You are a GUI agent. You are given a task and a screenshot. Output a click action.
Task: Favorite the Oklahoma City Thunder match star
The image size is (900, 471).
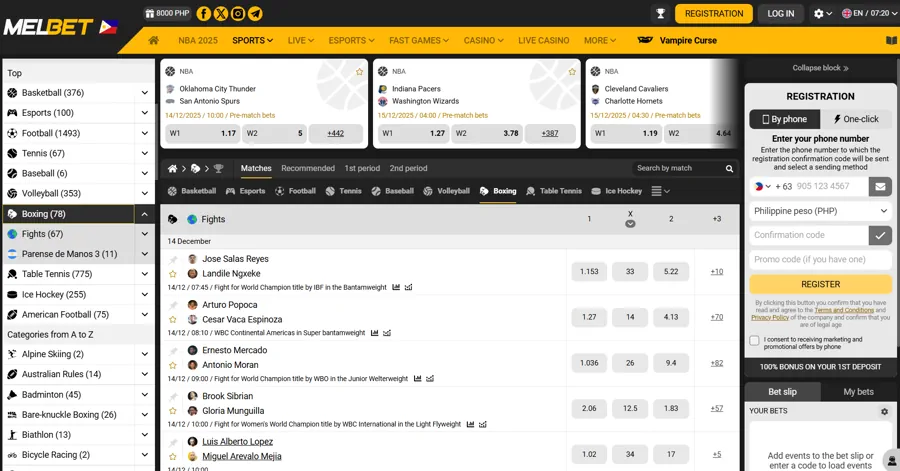pos(359,72)
